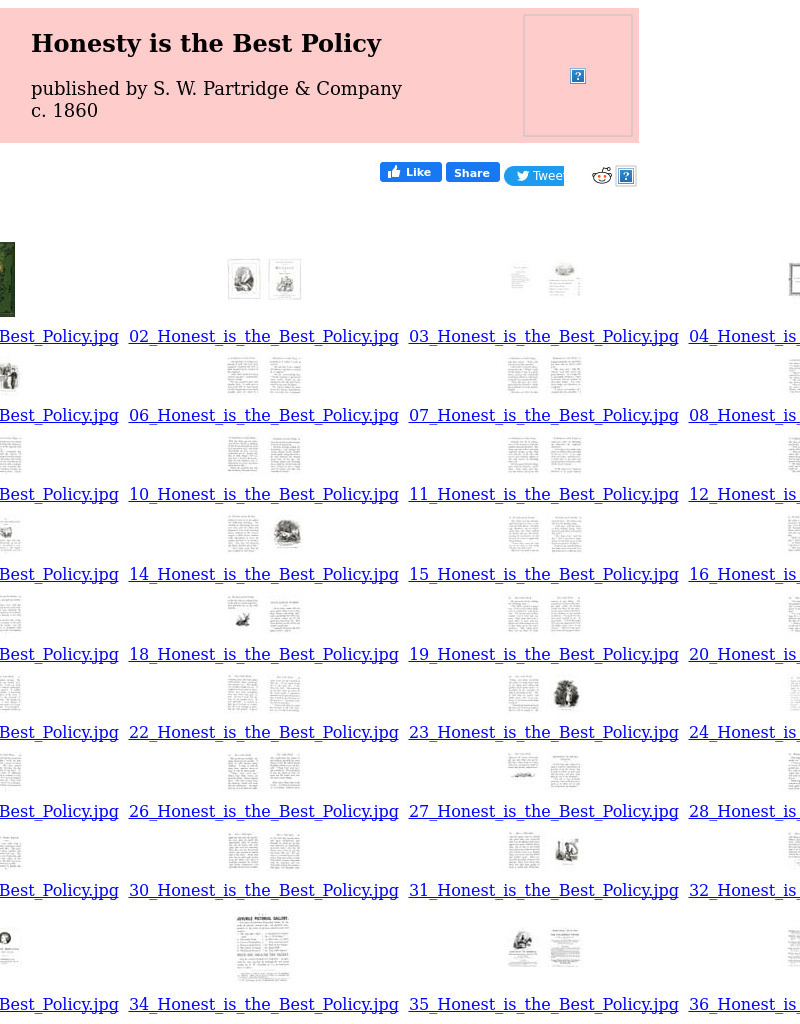View the page 23 thumbnail with dark illustration

(x=544, y=693)
